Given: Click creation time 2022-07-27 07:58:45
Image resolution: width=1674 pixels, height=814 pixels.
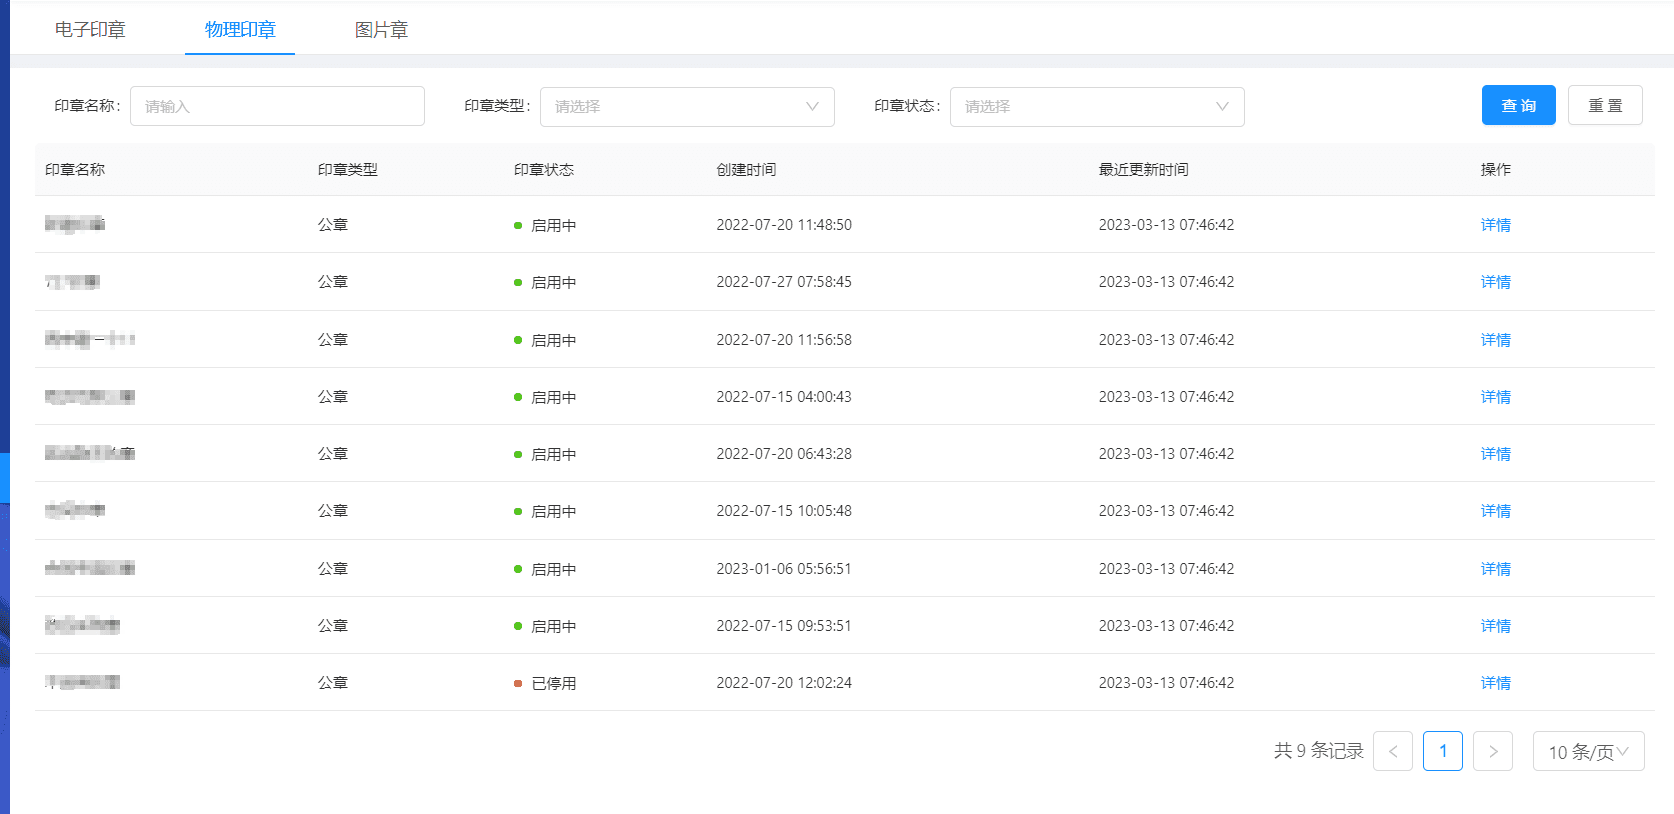Looking at the screenshot, I should pos(784,282).
